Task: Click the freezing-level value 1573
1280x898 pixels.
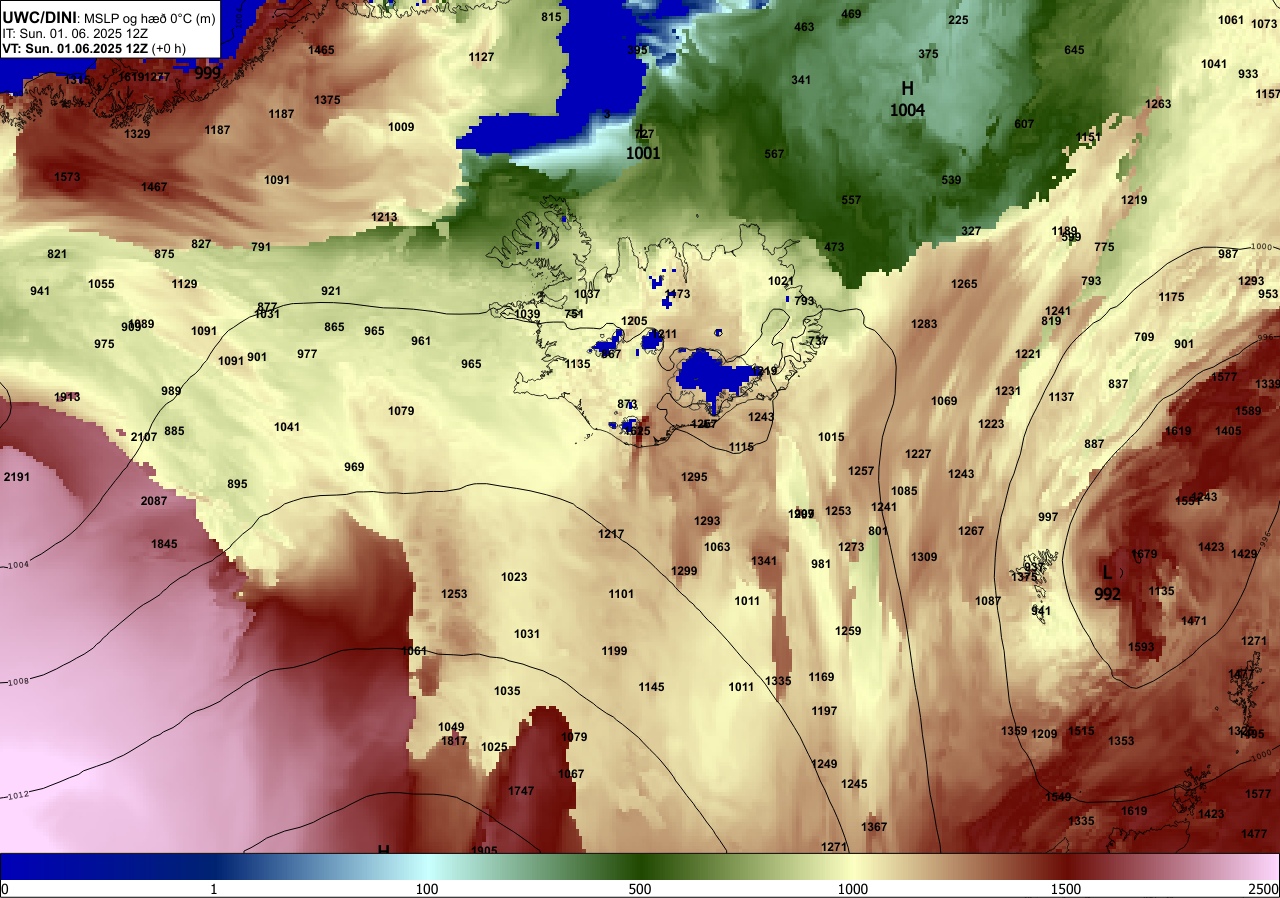Action: pos(67,177)
